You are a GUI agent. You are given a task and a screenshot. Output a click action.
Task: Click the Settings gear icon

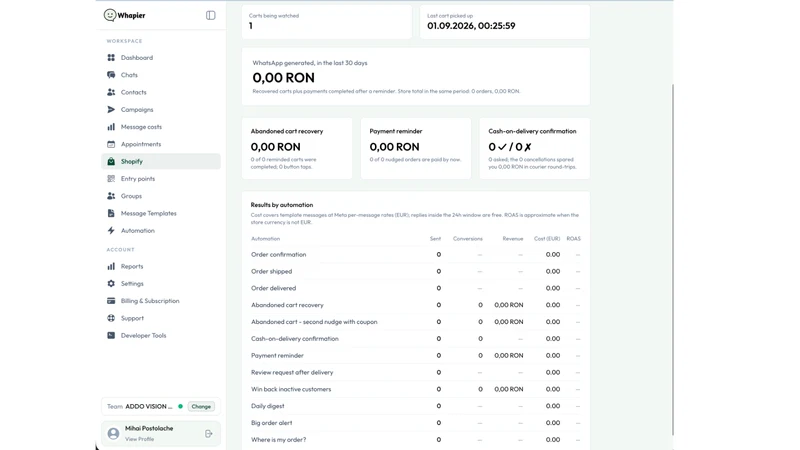[111, 284]
